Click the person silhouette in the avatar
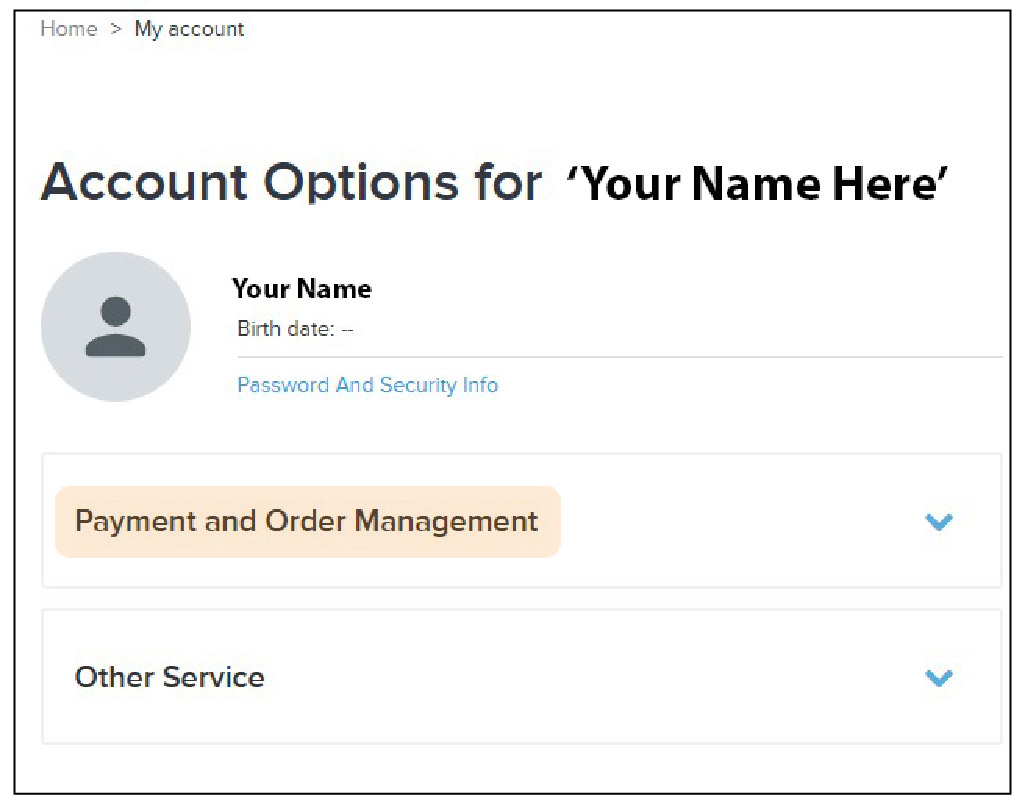 click(x=115, y=327)
